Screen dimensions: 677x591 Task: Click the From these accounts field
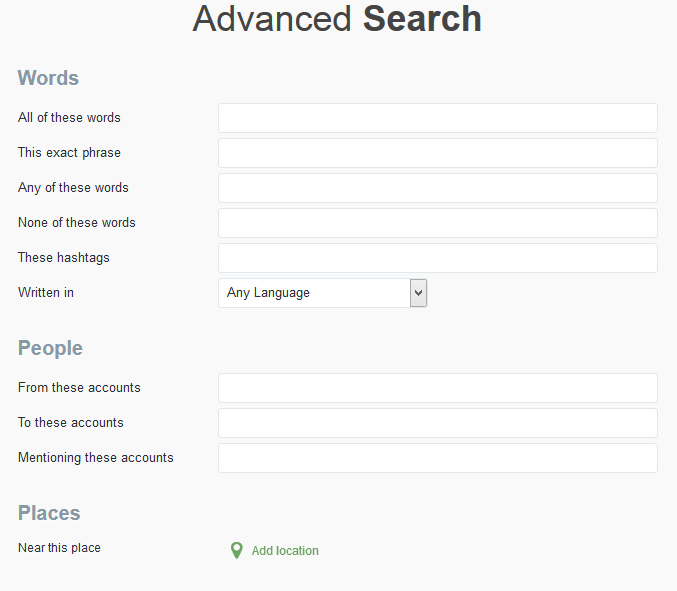[x=437, y=388]
